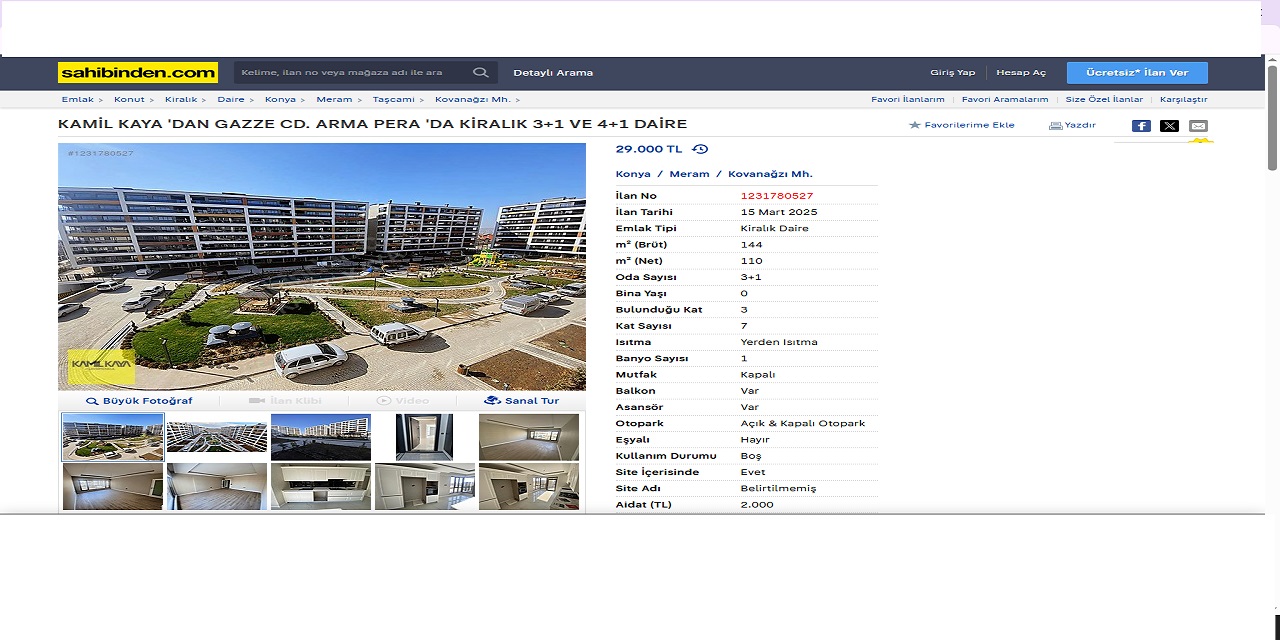This screenshot has height=640, width=1280.
Task: Select fifth thumbnail in top row
Action: pos(529,437)
